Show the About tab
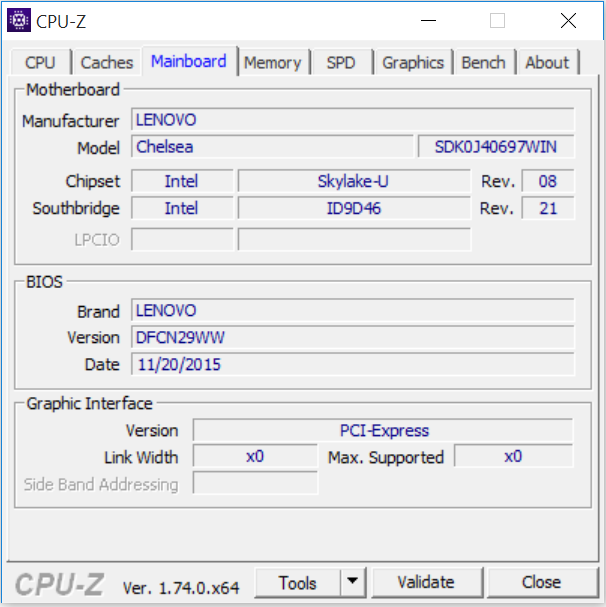Image resolution: width=606 pixels, height=607 pixels. 547,62
